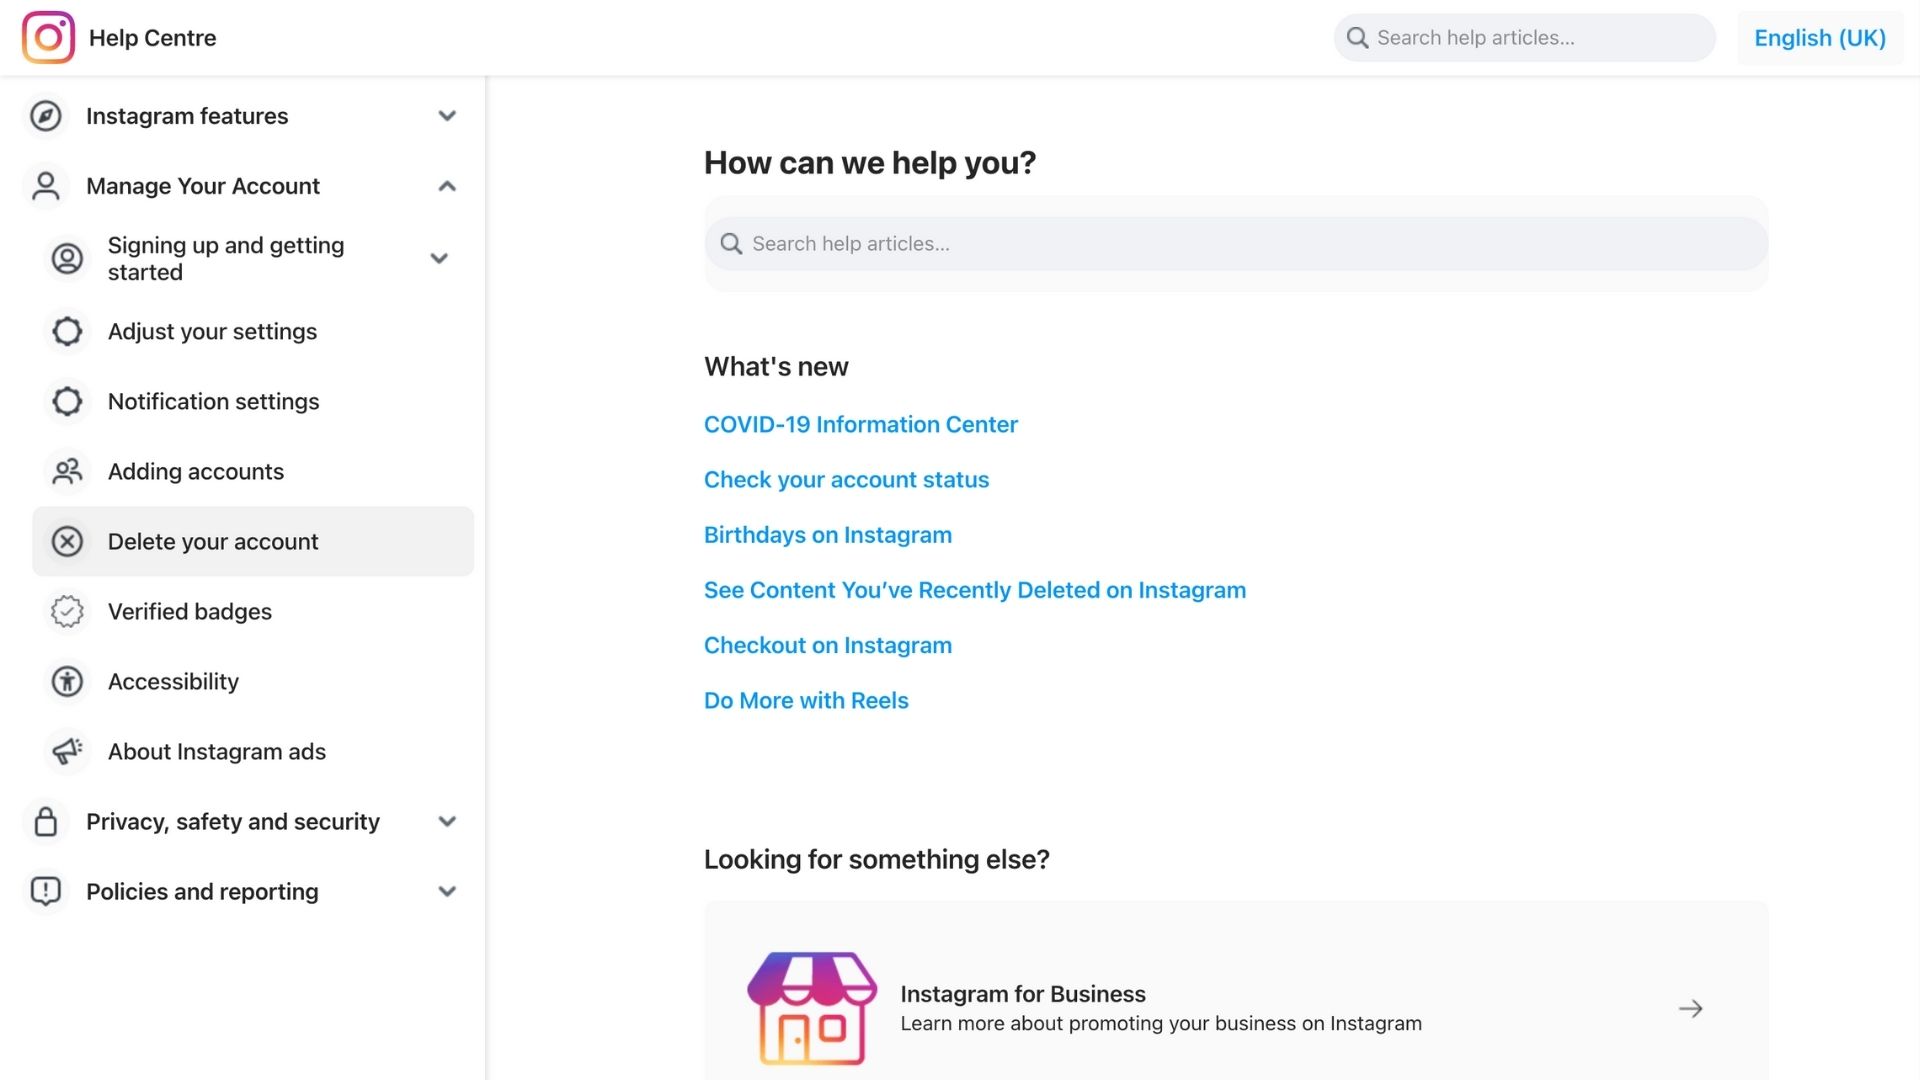1920x1080 pixels.
Task: Open Adjust your settings menu item
Action: 253,331
